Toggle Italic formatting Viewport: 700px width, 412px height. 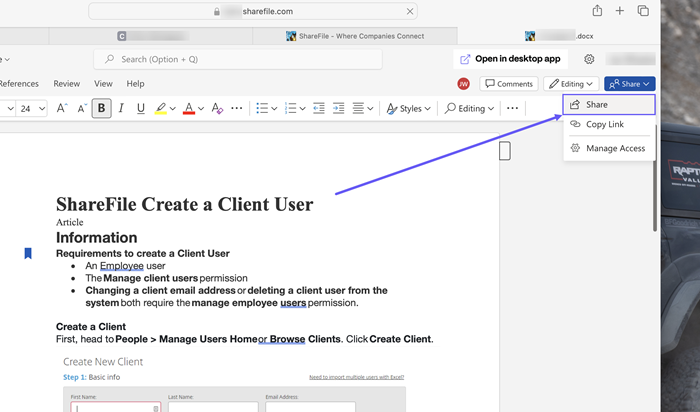121,108
